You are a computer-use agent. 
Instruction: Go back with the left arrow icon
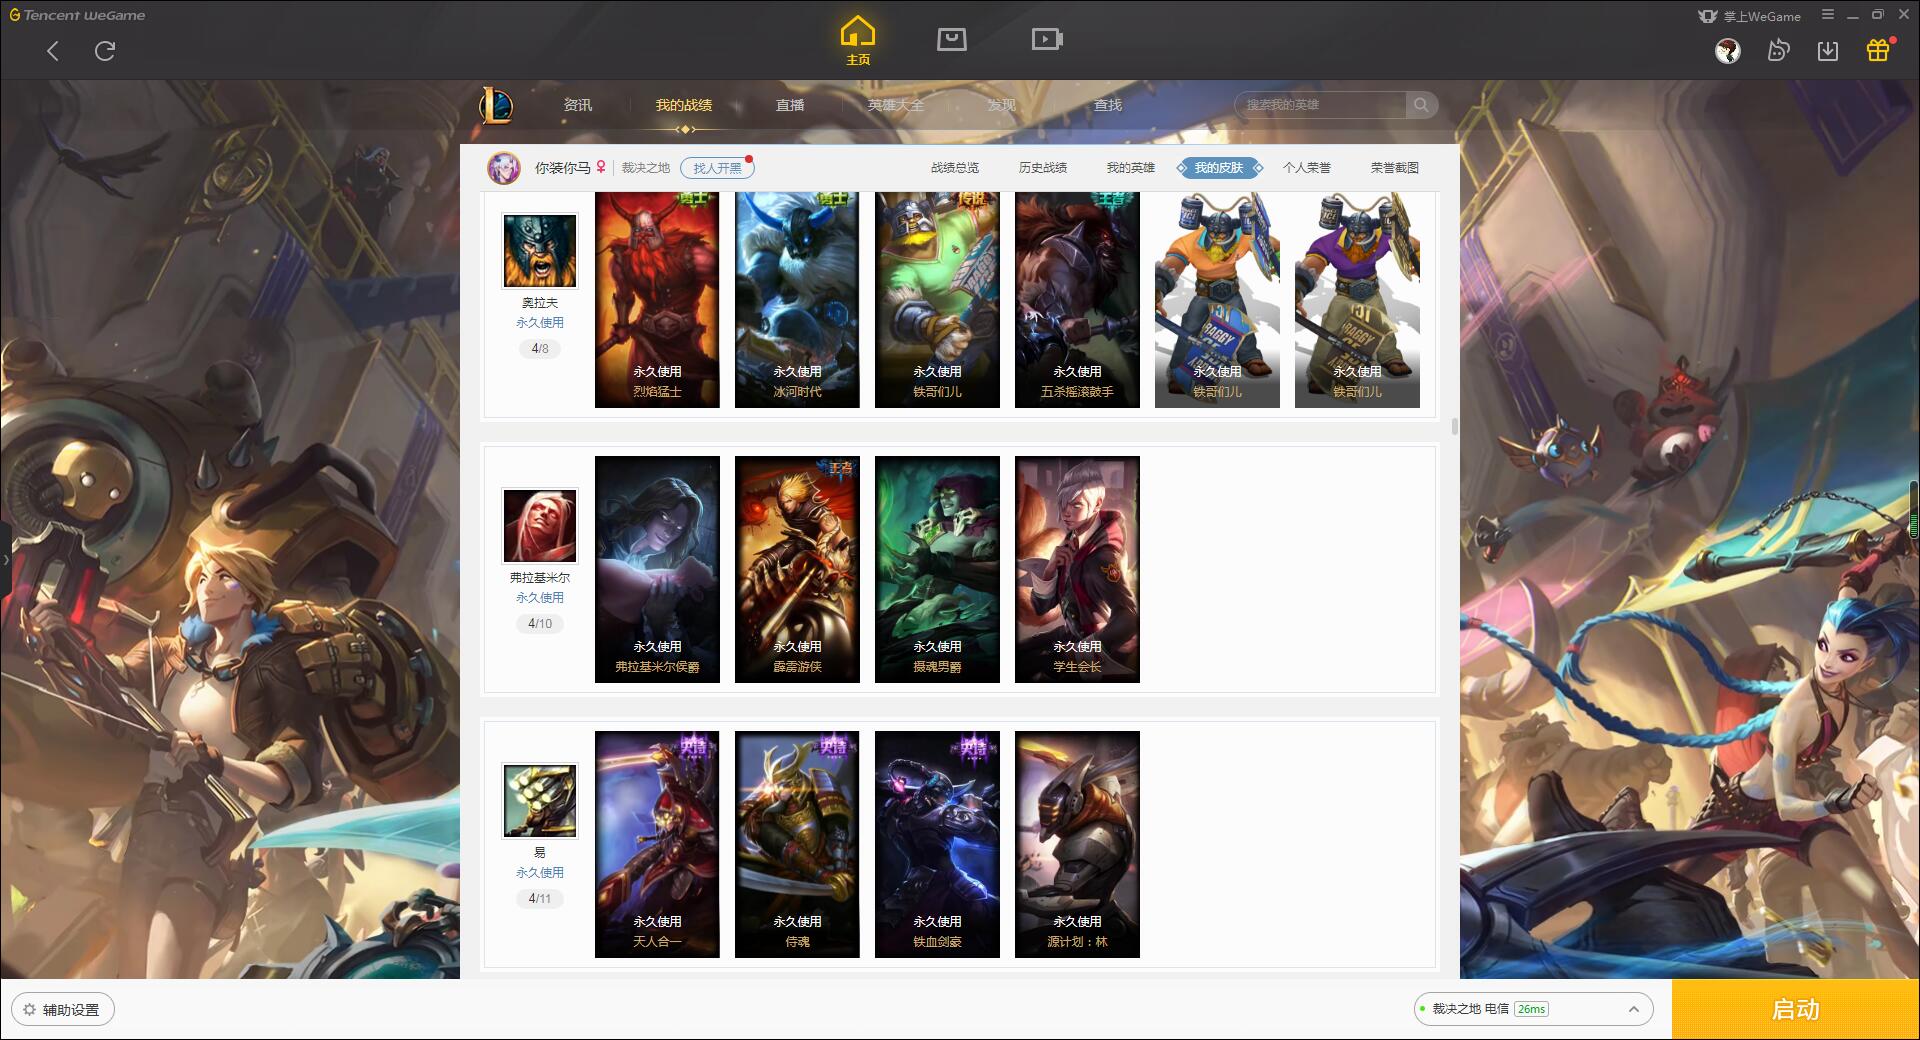(53, 51)
